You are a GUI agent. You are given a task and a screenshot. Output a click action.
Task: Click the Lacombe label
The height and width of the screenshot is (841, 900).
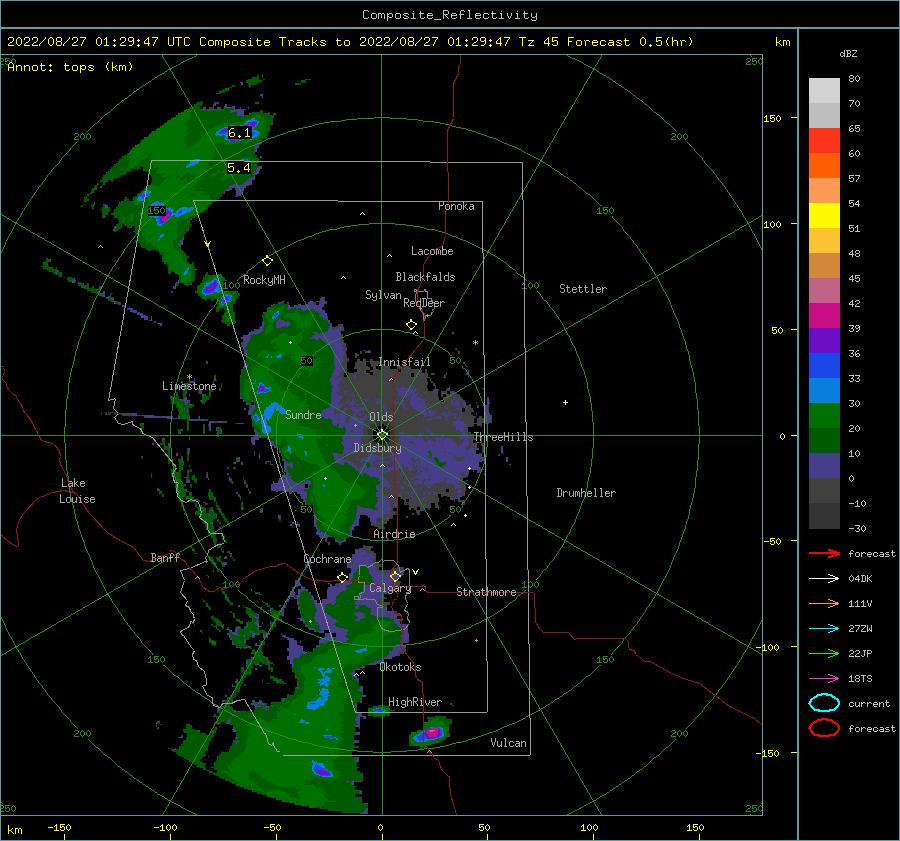point(432,251)
